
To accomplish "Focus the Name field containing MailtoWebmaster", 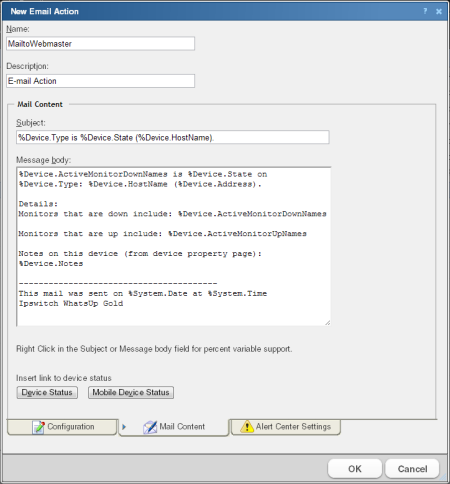I will [100, 44].
